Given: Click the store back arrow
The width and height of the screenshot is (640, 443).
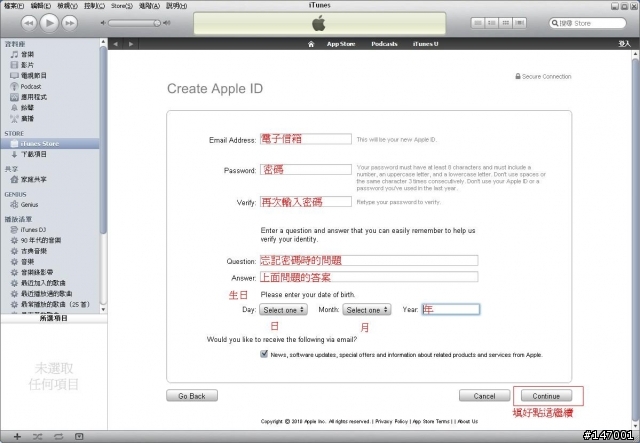Looking at the screenshot, I should click(x=116, y=44).
